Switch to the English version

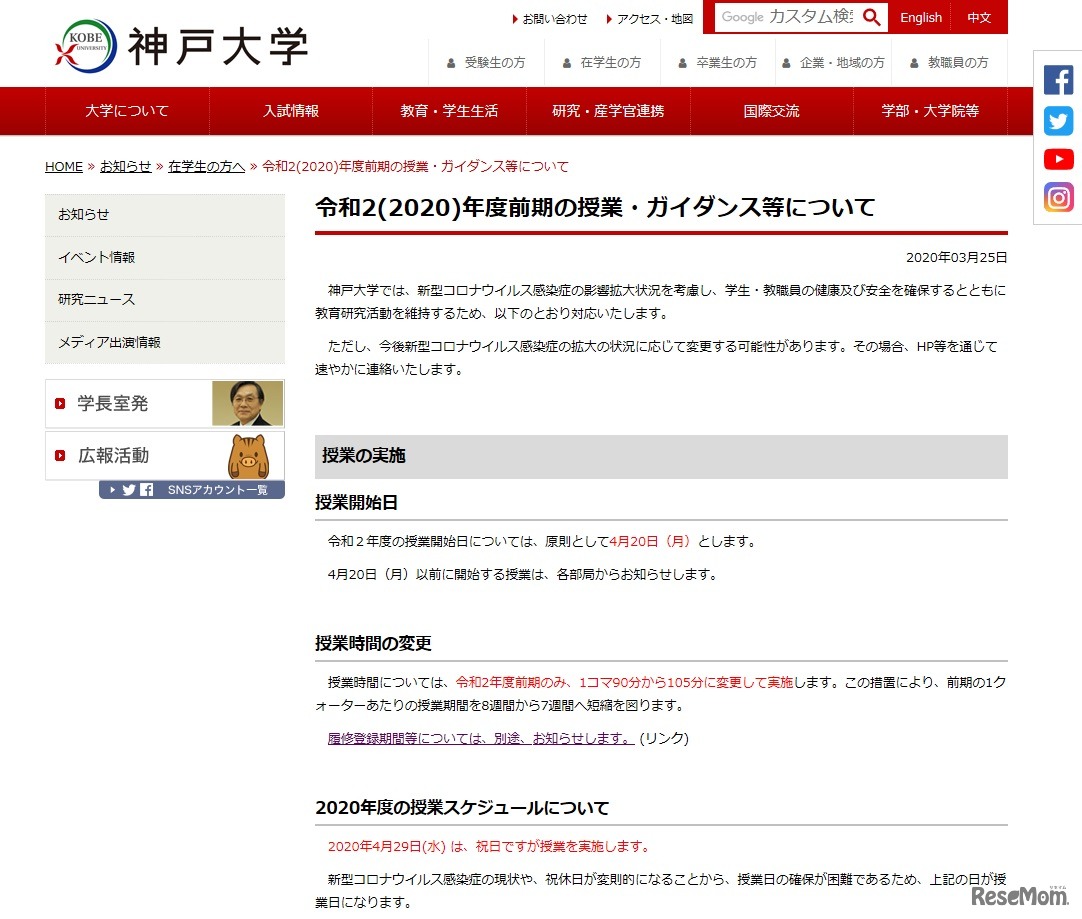coord(920,17)
